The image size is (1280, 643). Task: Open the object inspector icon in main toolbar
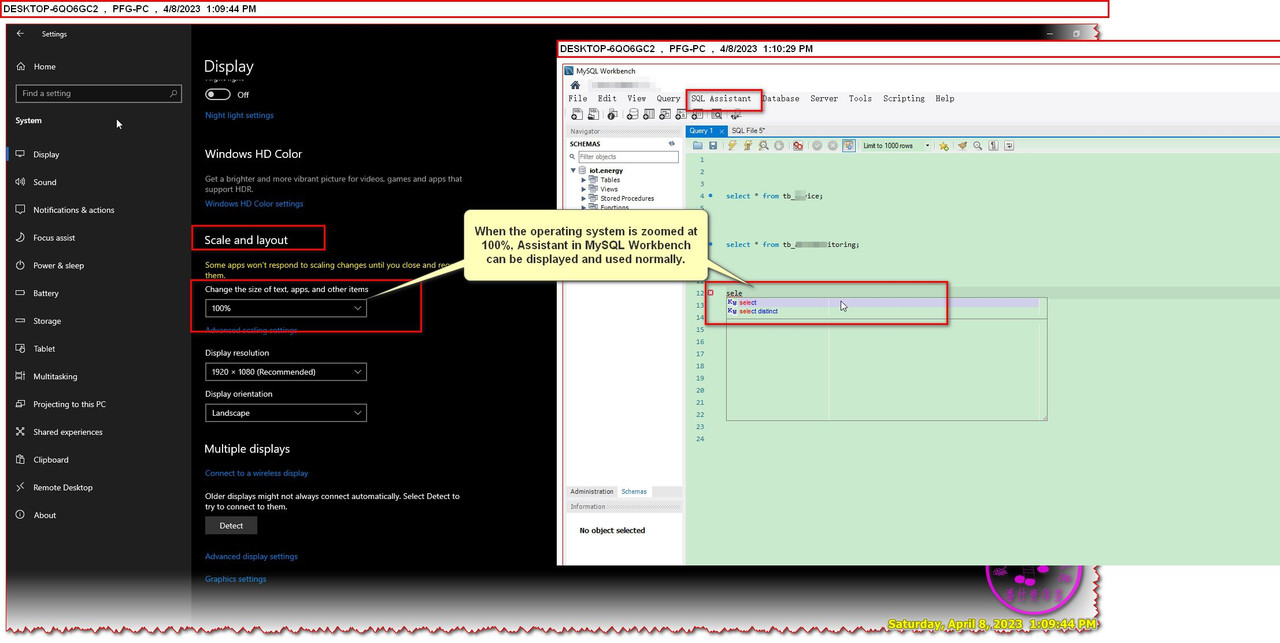point(612,114)
